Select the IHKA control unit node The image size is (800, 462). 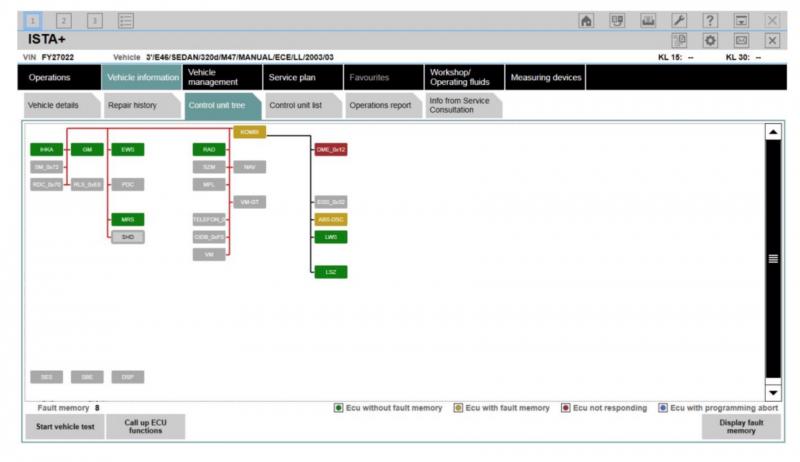pos(46,149)
